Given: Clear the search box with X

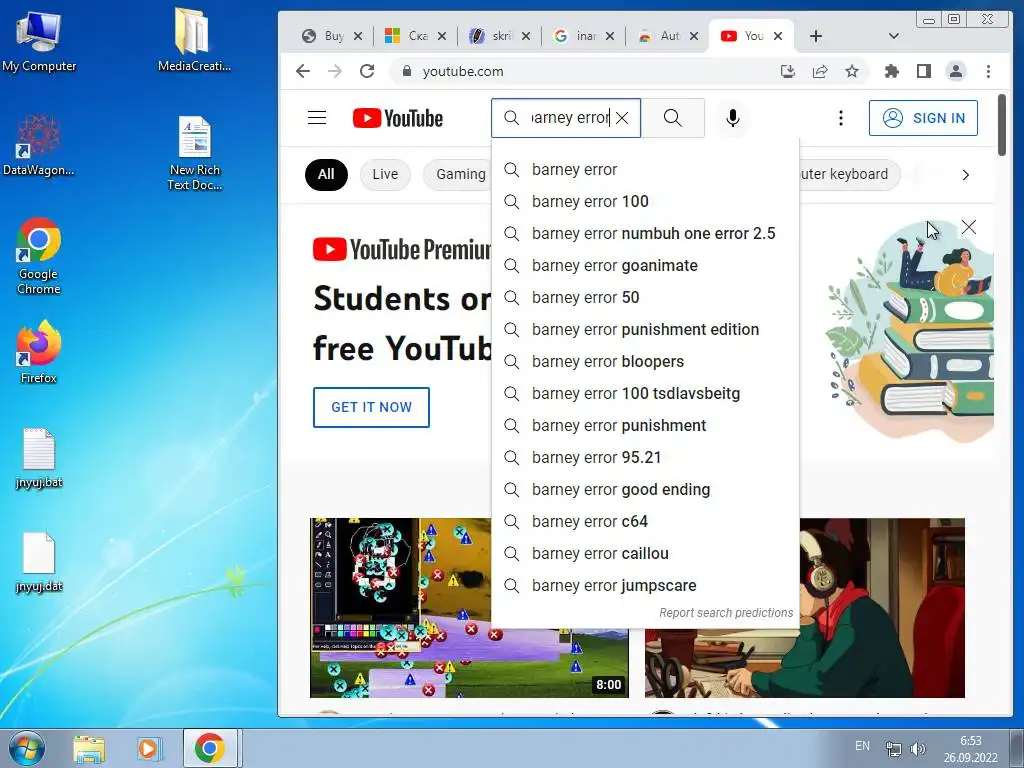Looking at the screenshot, I should coord(622,118).
